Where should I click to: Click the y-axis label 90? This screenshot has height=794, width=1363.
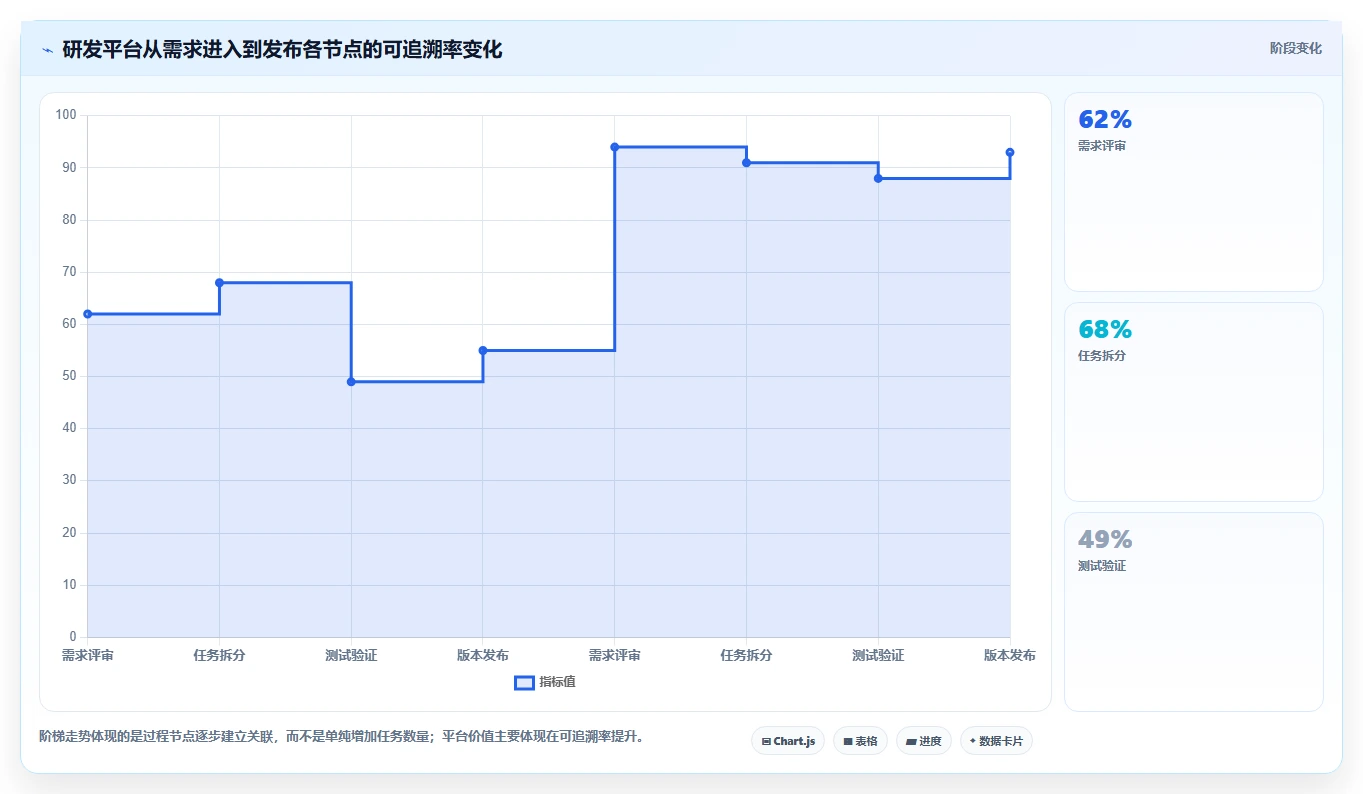tap(70, 167)
